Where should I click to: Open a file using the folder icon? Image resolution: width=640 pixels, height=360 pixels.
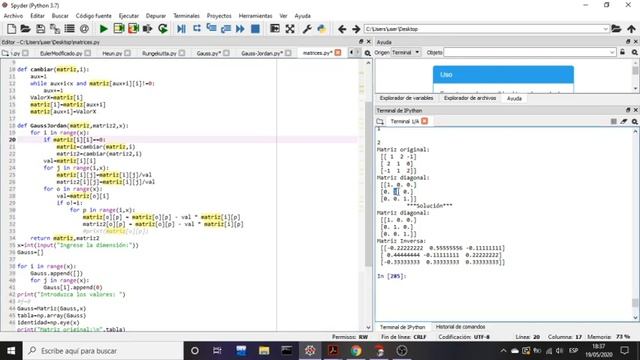coord(25,29)
